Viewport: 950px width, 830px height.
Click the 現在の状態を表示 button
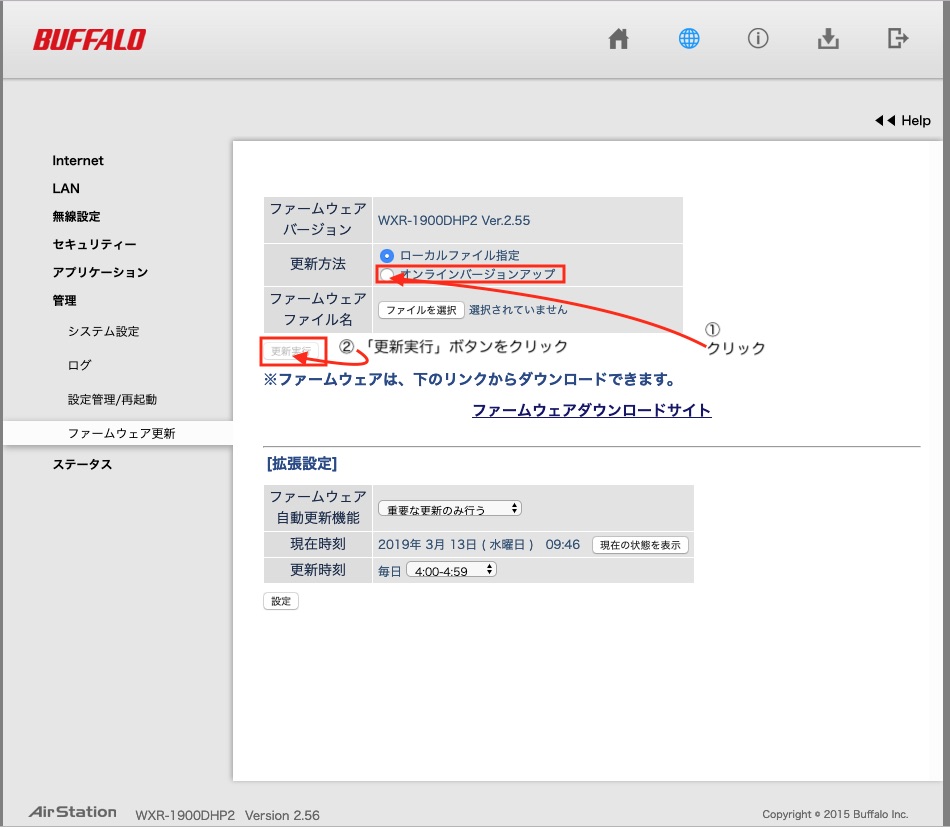[x=640, y=545]
